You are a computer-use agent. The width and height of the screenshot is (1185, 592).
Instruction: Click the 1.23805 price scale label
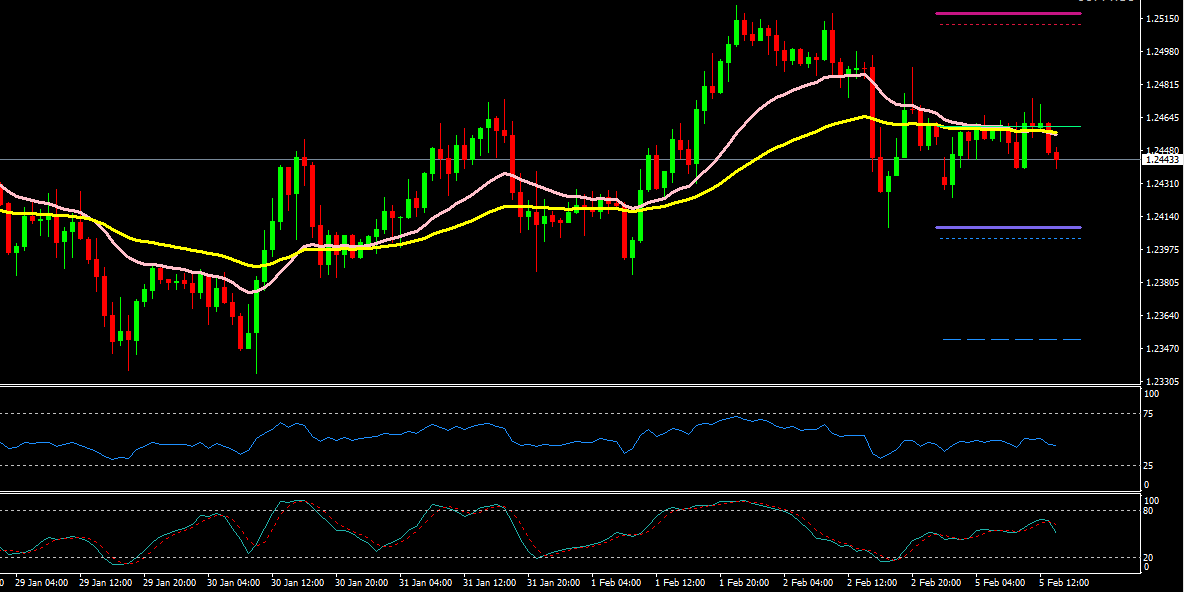pos(1161,283)
